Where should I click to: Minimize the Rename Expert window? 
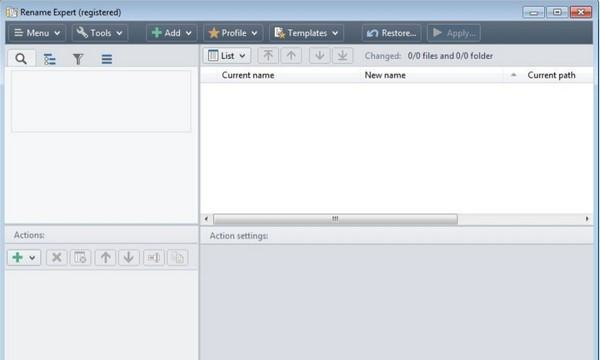tap(533, 12)
